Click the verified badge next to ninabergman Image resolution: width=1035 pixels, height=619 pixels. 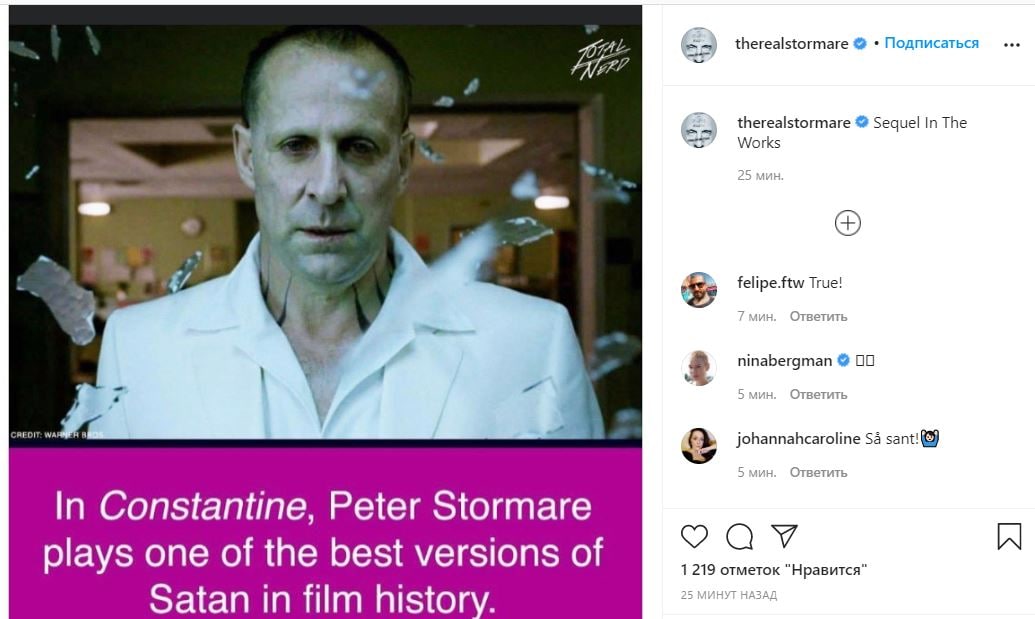(844, 360)
